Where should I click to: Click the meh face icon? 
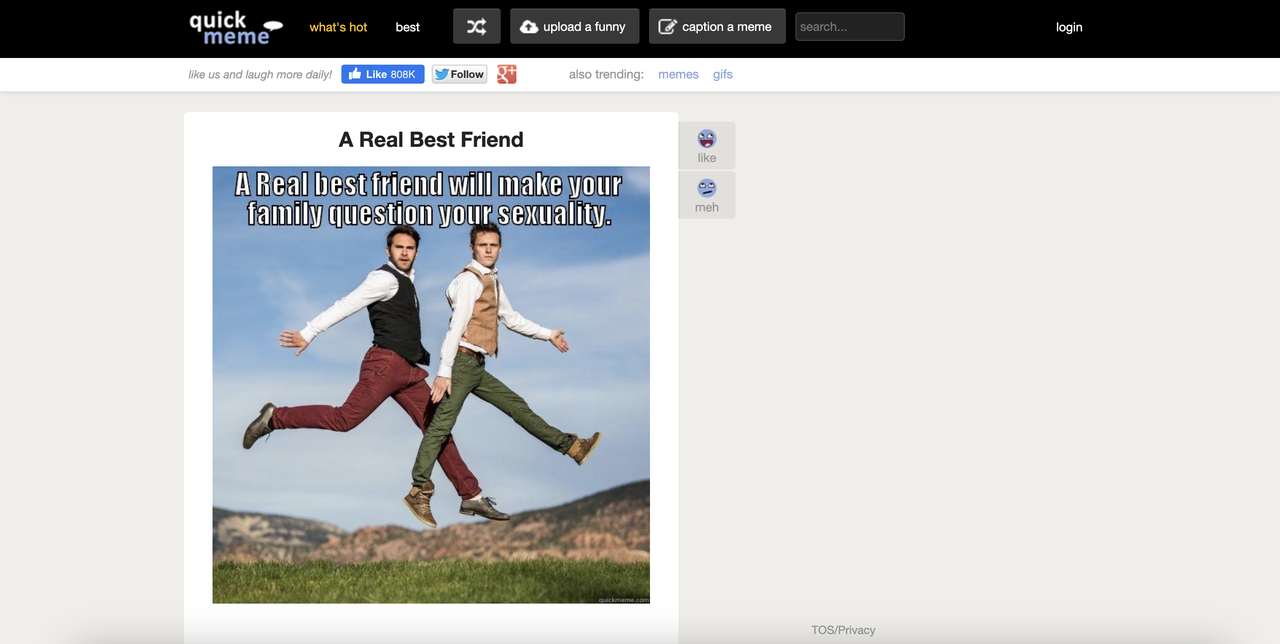[707, 188]
